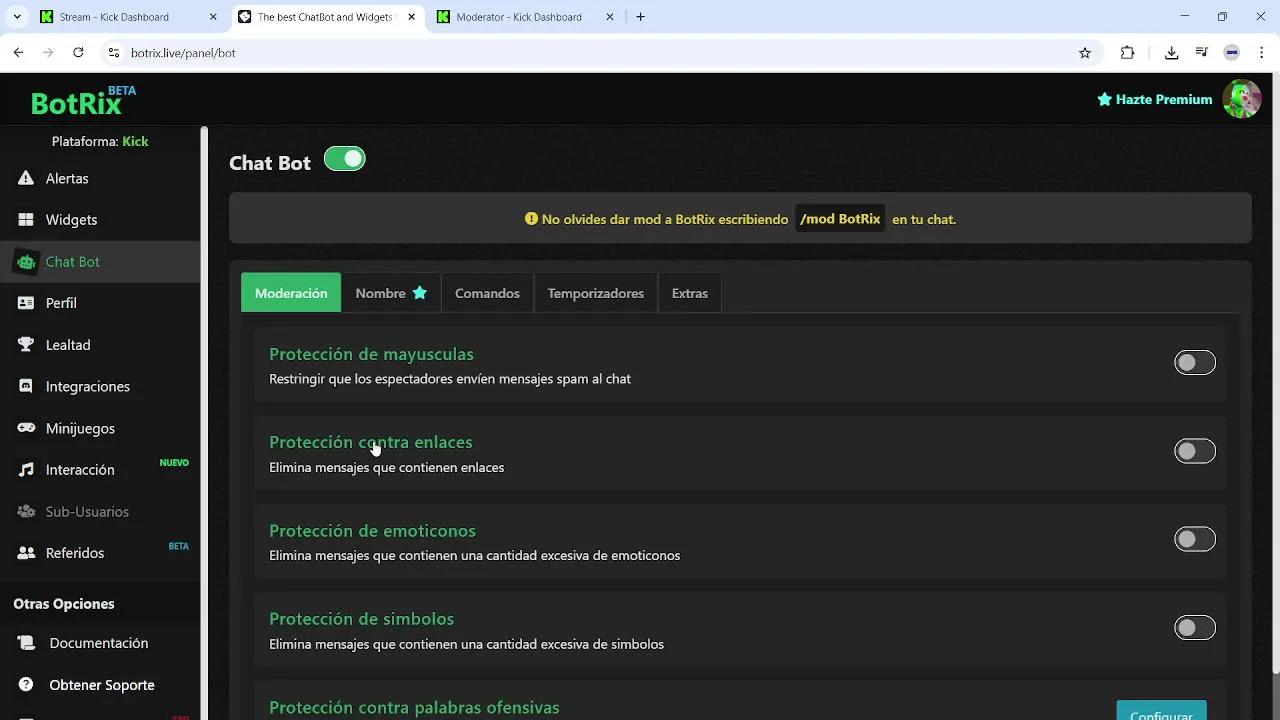Turn off the Chat Bot main switch
This screenshot has width=1280, height=720.
click(x=345, y=159)
